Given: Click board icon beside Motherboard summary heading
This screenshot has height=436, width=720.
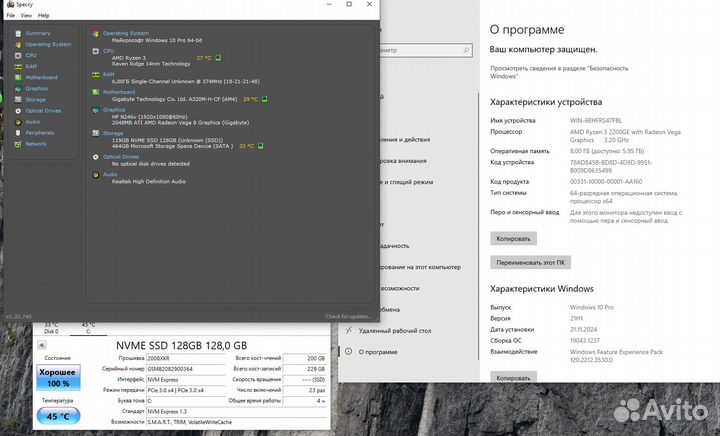Looking at the screenshot, I should click(96, 92).
